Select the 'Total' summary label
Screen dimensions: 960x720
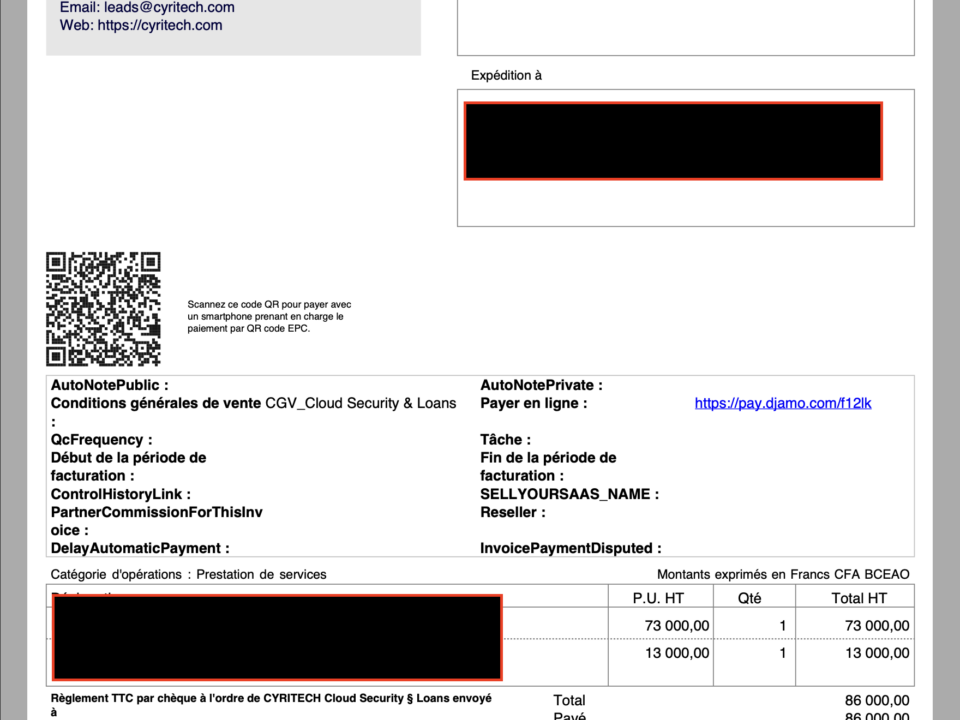point(569,700)
